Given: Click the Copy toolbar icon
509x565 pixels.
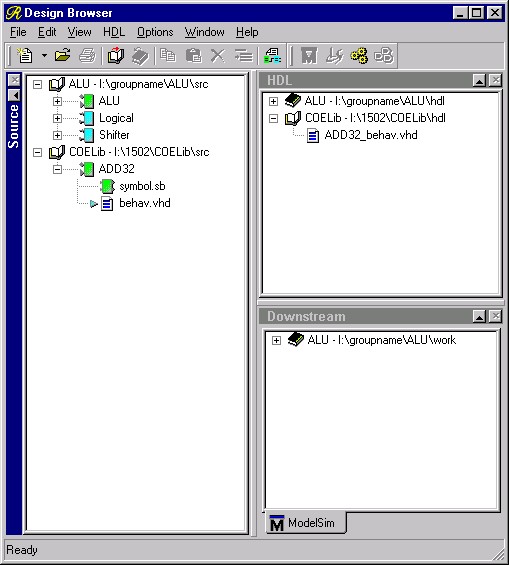Looking at the screenshot, I should 168,56.
